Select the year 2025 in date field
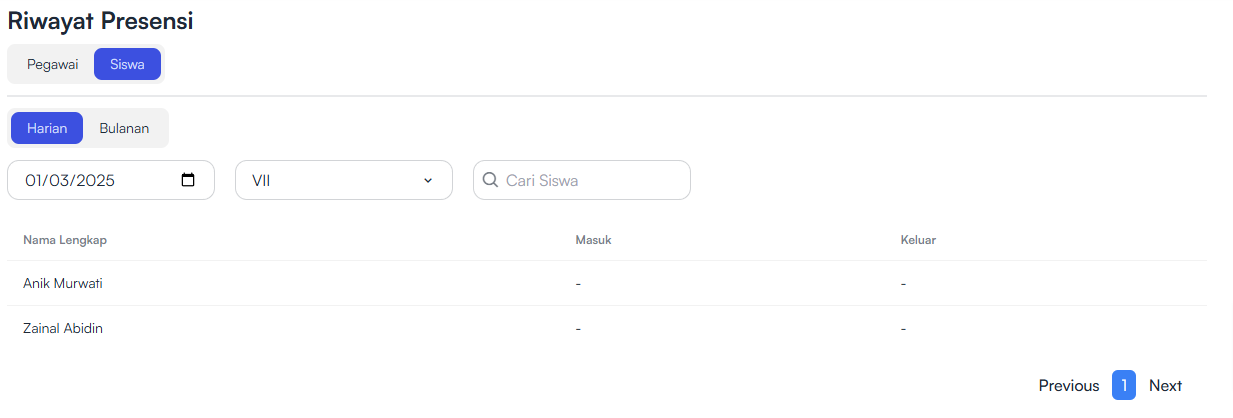 click(x=96, y=181)
